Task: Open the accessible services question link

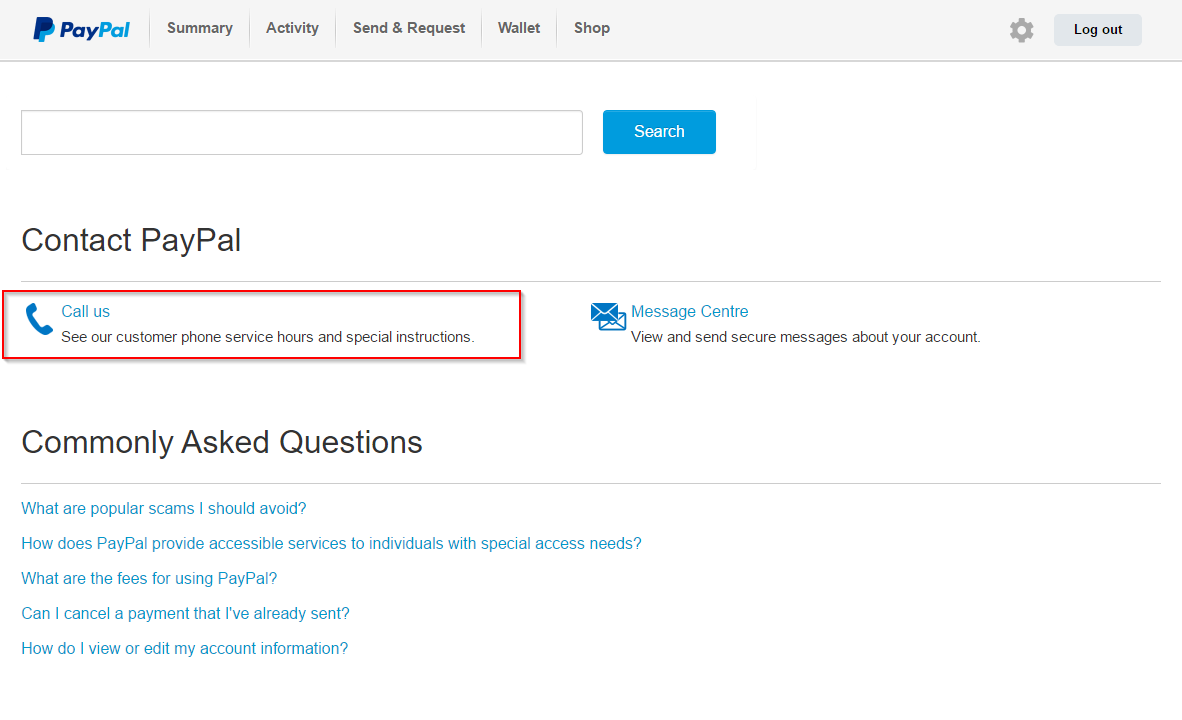Action: point(331,544)
